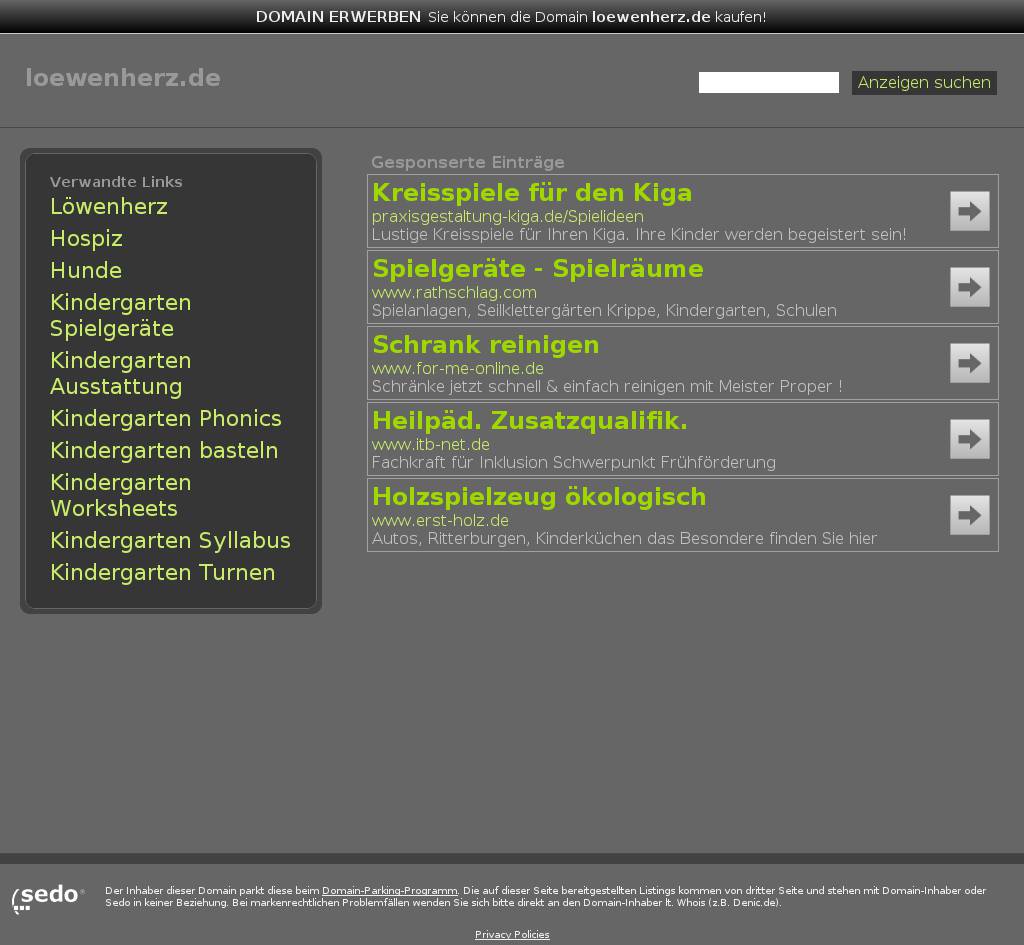Select the Hunde related link

[x=86, y=271]
